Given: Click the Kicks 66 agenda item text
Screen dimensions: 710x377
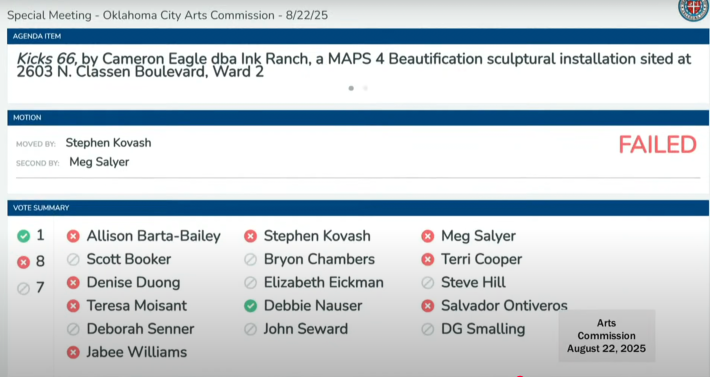Looking at the screenshot, I should (354, 65).
